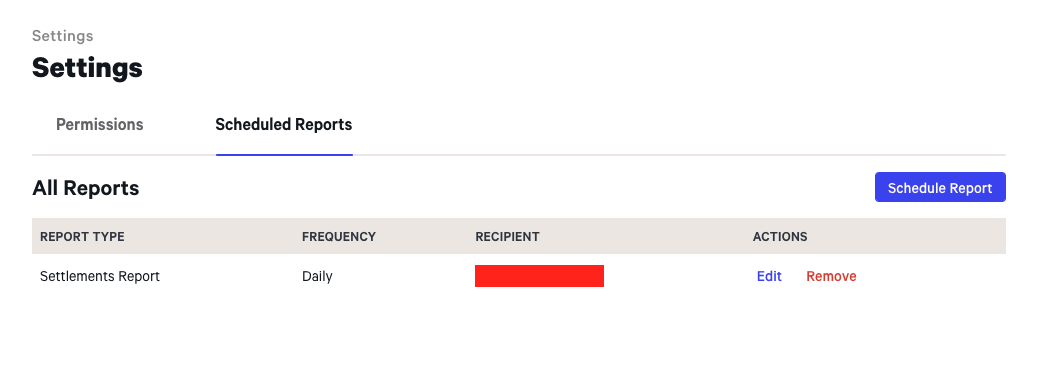
Task: Click the Daily frequency value
Action: click(317, 276)
